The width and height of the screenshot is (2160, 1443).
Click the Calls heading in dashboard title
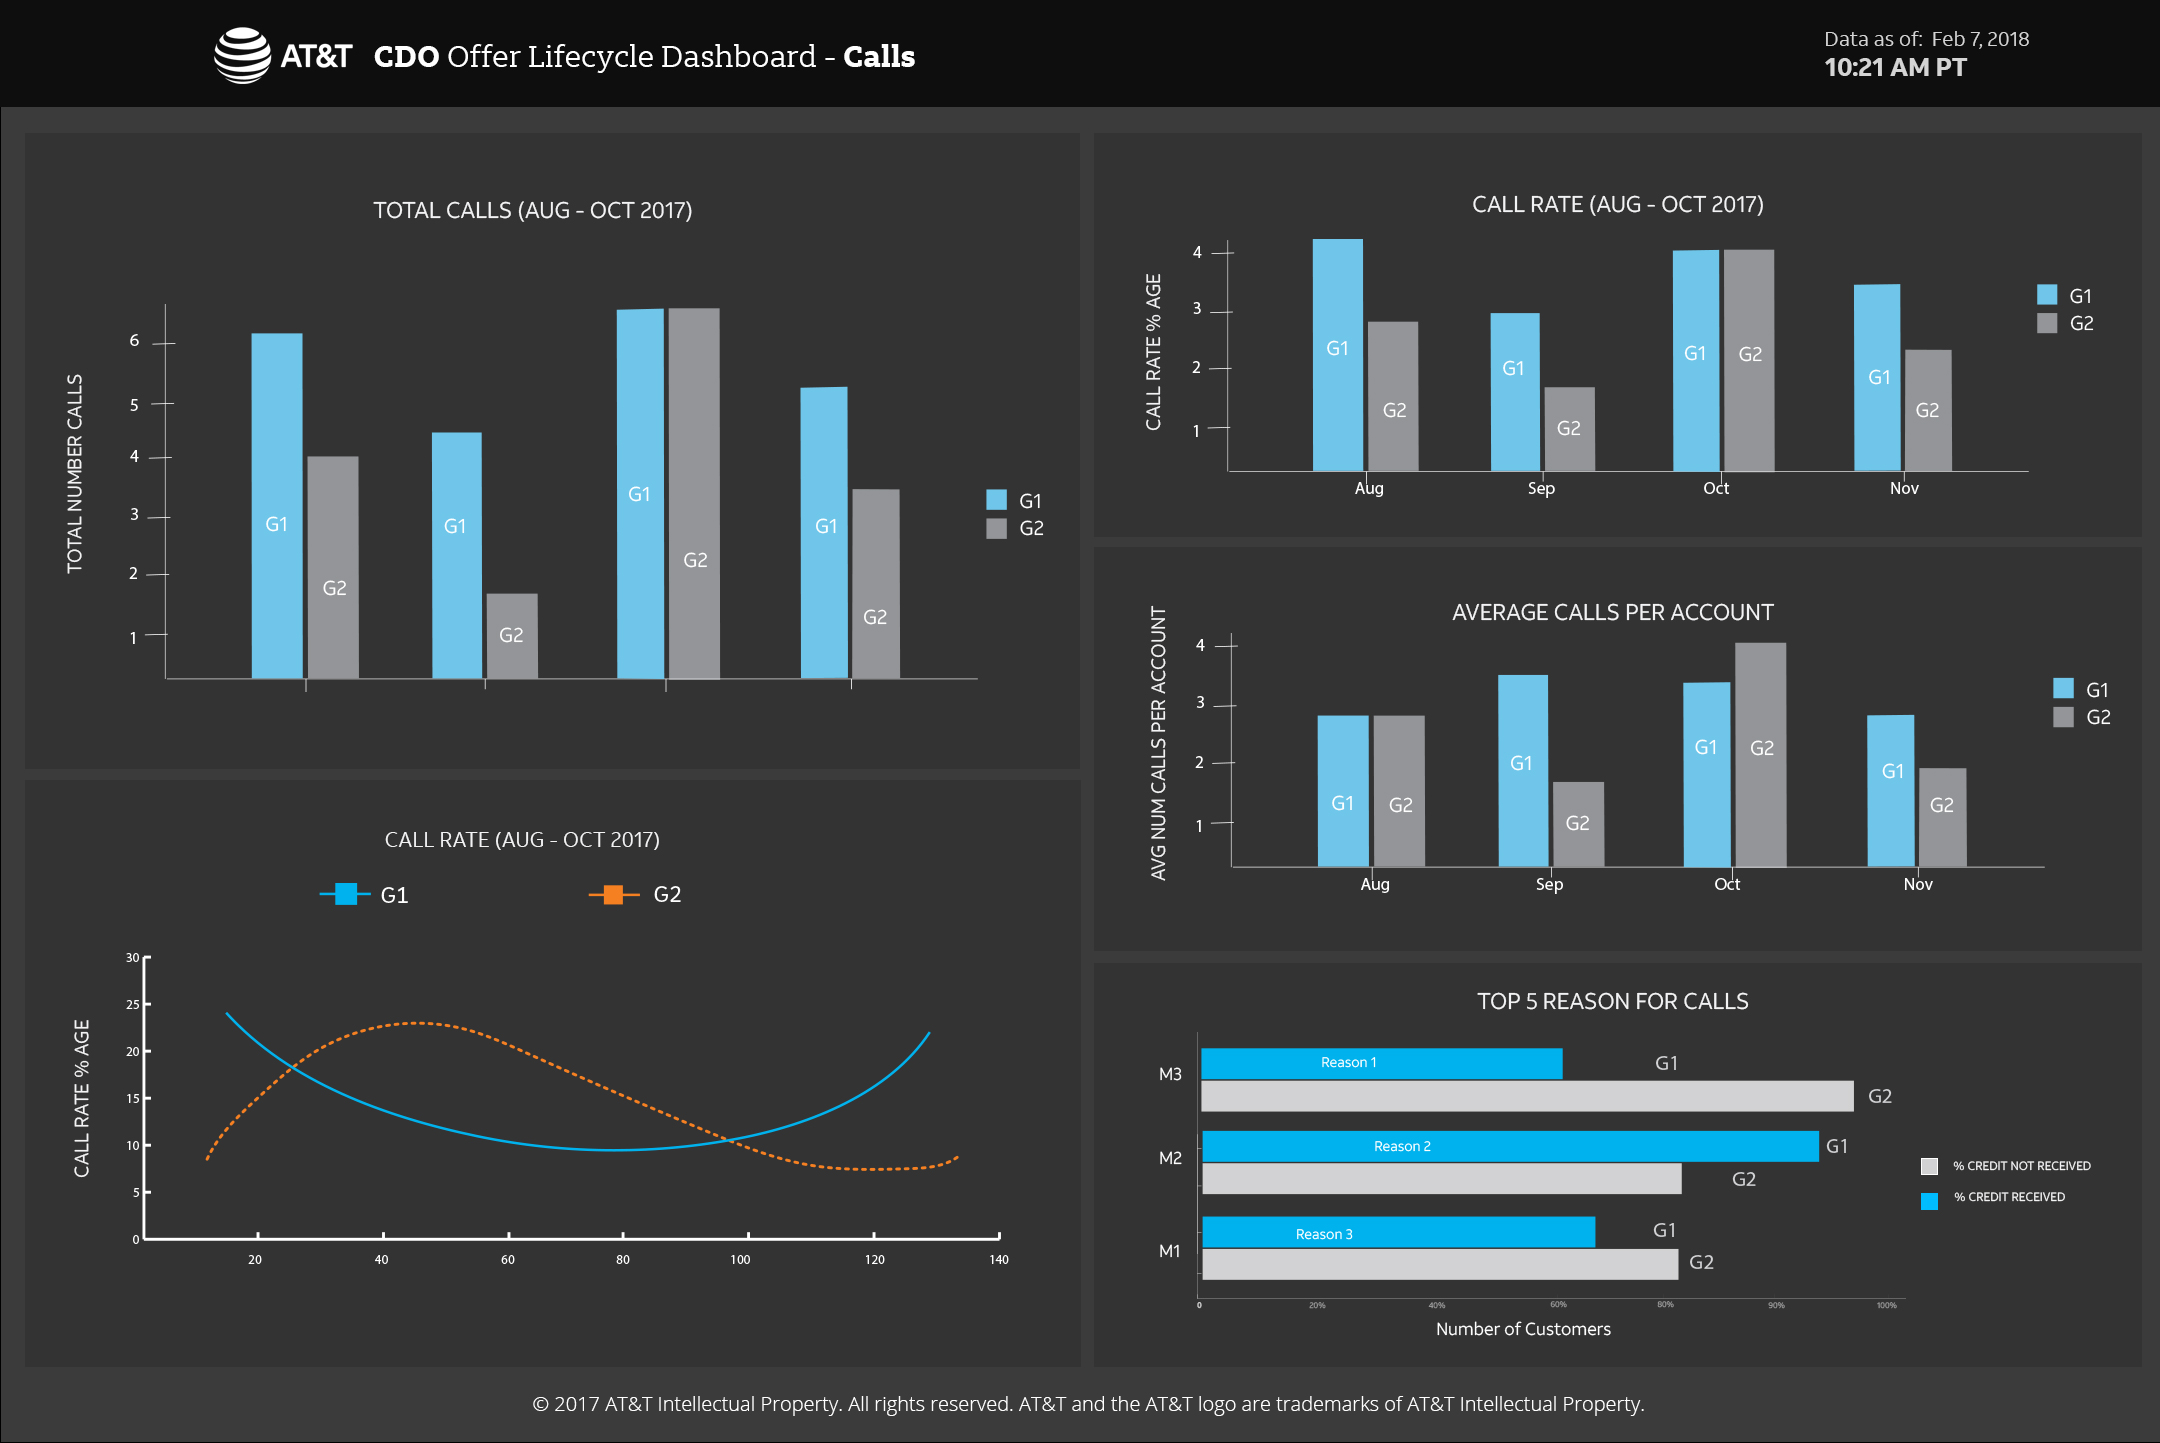(x=878, y=57)
